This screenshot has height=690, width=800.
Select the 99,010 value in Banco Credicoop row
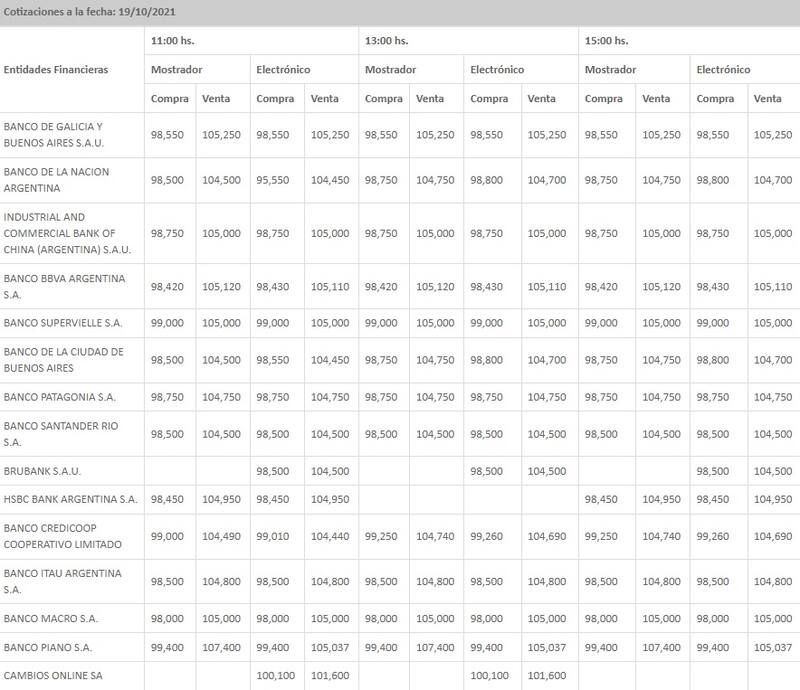[x=275, y=536]
